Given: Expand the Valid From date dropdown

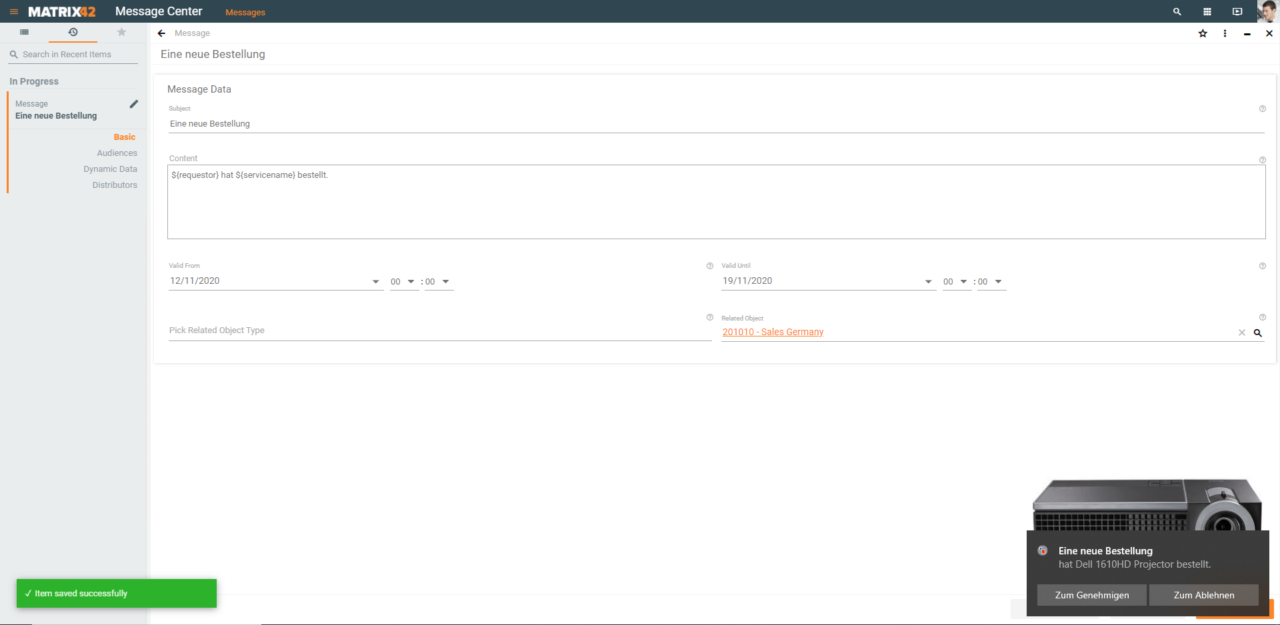Looking at the screenshot, I should coord(376,282).
